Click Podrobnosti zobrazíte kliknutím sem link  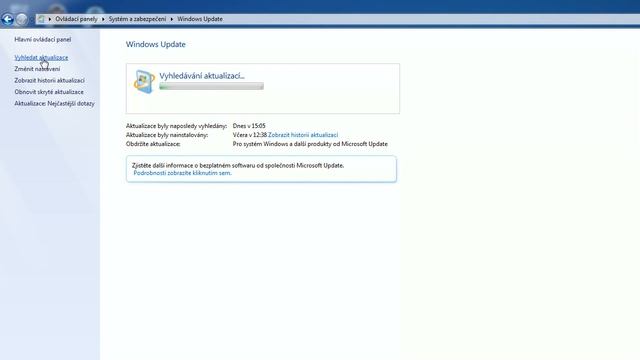point(182,173)
